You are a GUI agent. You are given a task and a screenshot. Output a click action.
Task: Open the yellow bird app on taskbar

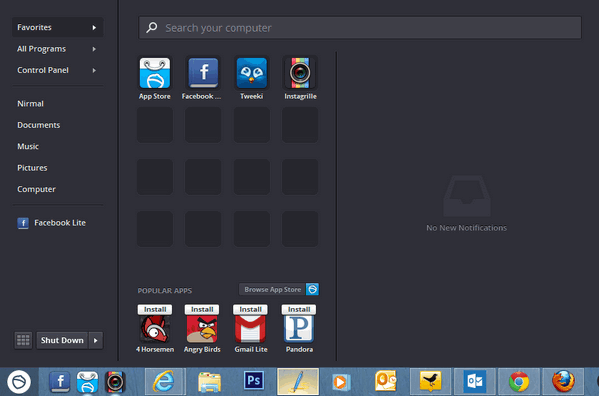click(x=430, y=381)
